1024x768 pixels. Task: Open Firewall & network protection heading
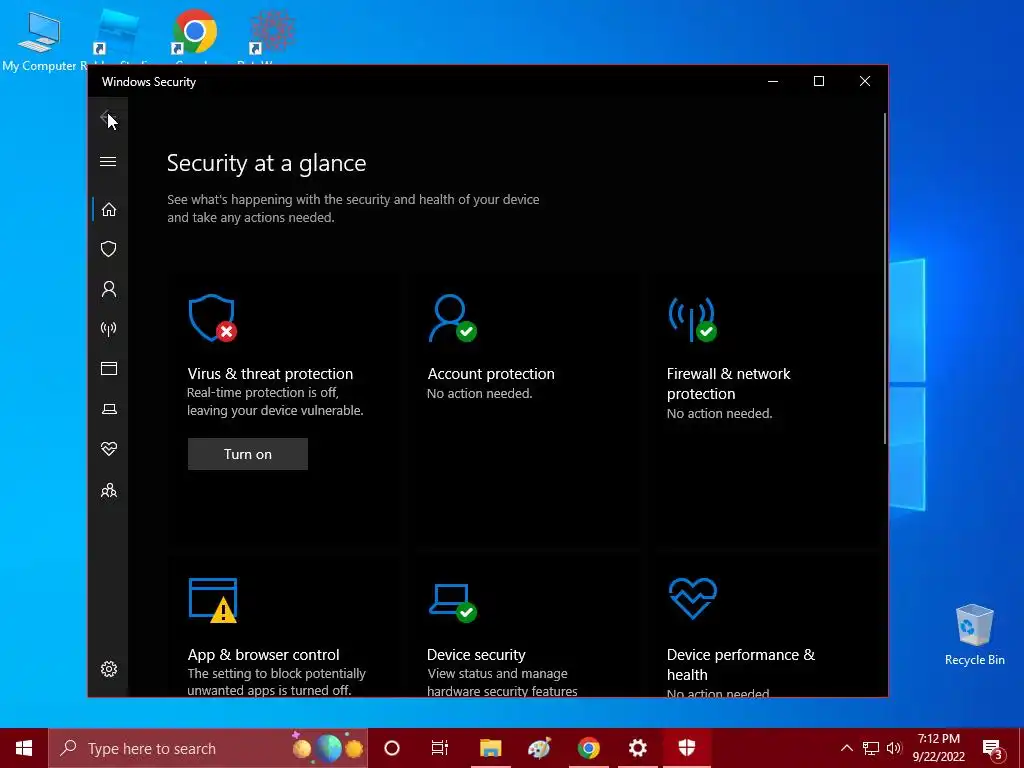point(728,383)
